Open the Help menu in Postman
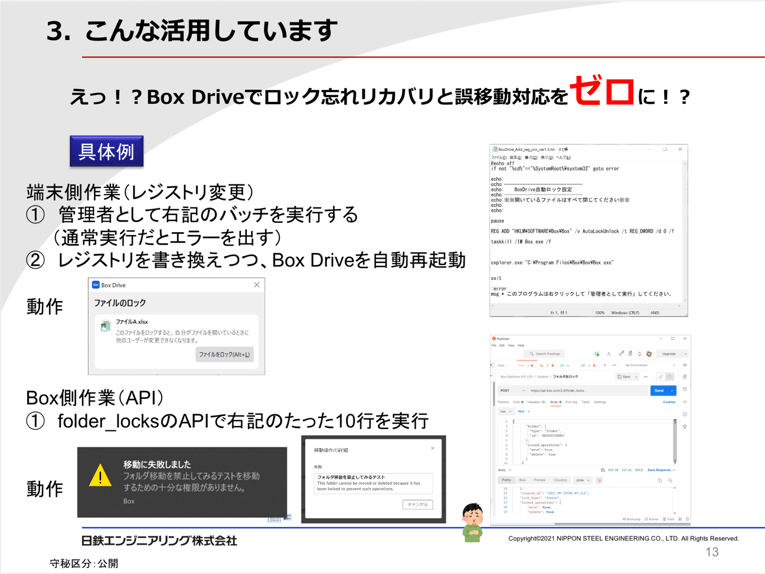Viewport: 765px width, 574px height. [521, 345]
